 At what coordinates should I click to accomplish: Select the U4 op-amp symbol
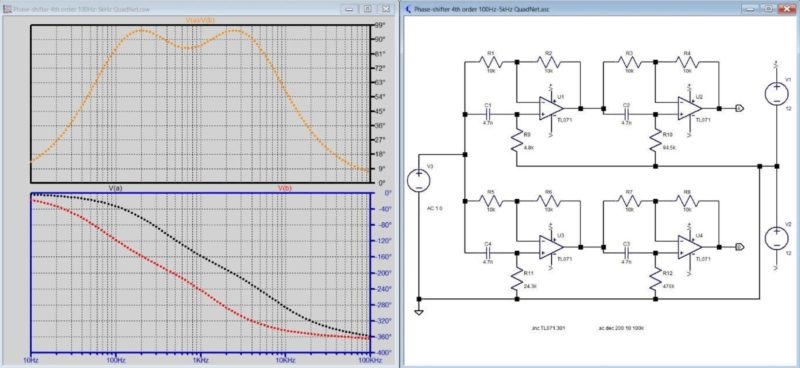[690, 247]
